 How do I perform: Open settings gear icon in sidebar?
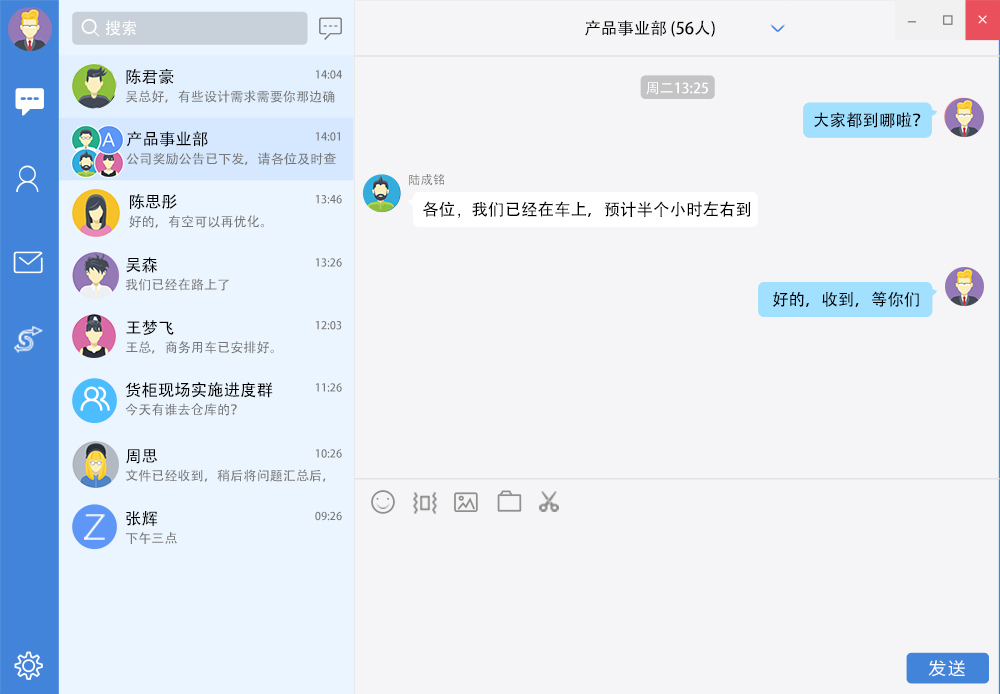29,665
